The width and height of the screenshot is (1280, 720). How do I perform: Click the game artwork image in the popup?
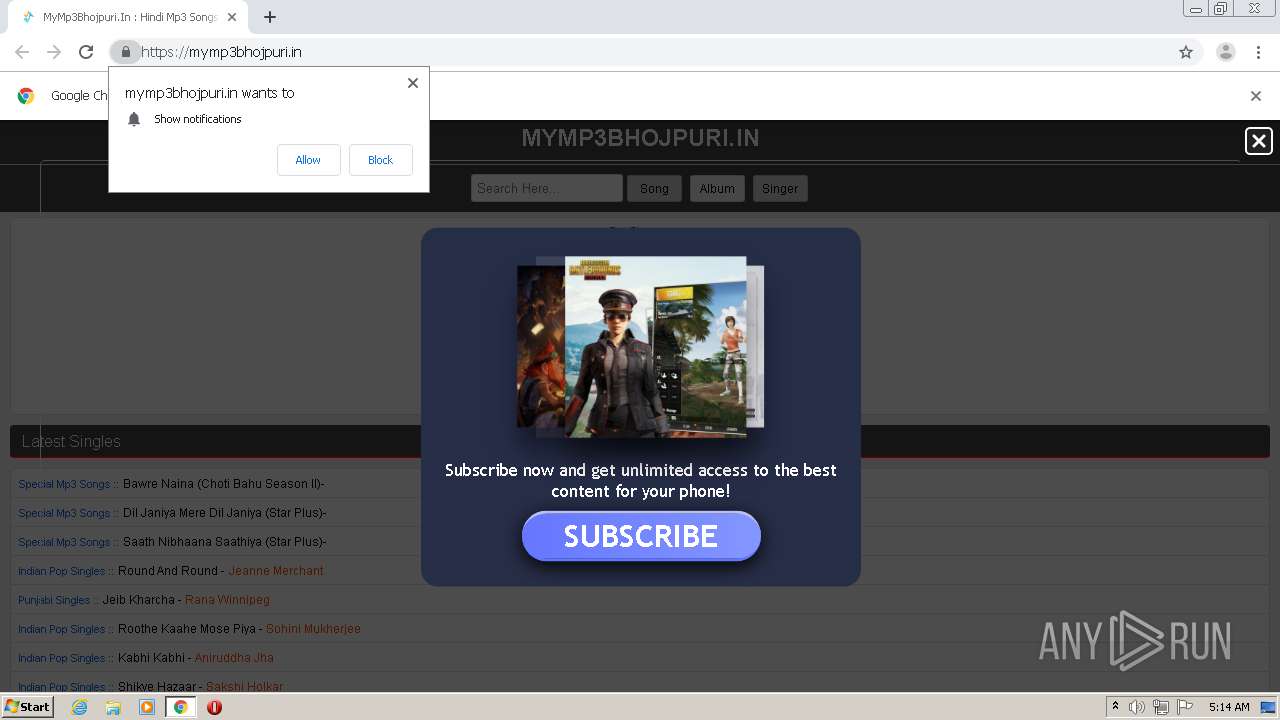(640, 346)
